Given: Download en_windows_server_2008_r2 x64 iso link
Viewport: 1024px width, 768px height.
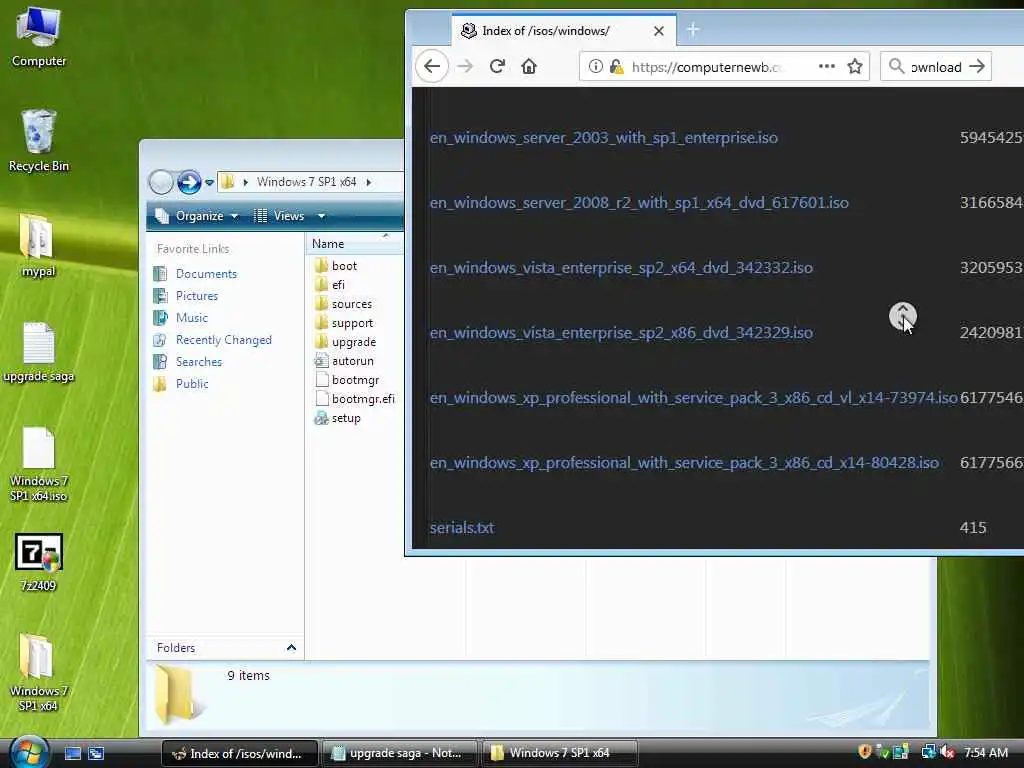Looking at the screenshot, I should click(x=639, y=202).
